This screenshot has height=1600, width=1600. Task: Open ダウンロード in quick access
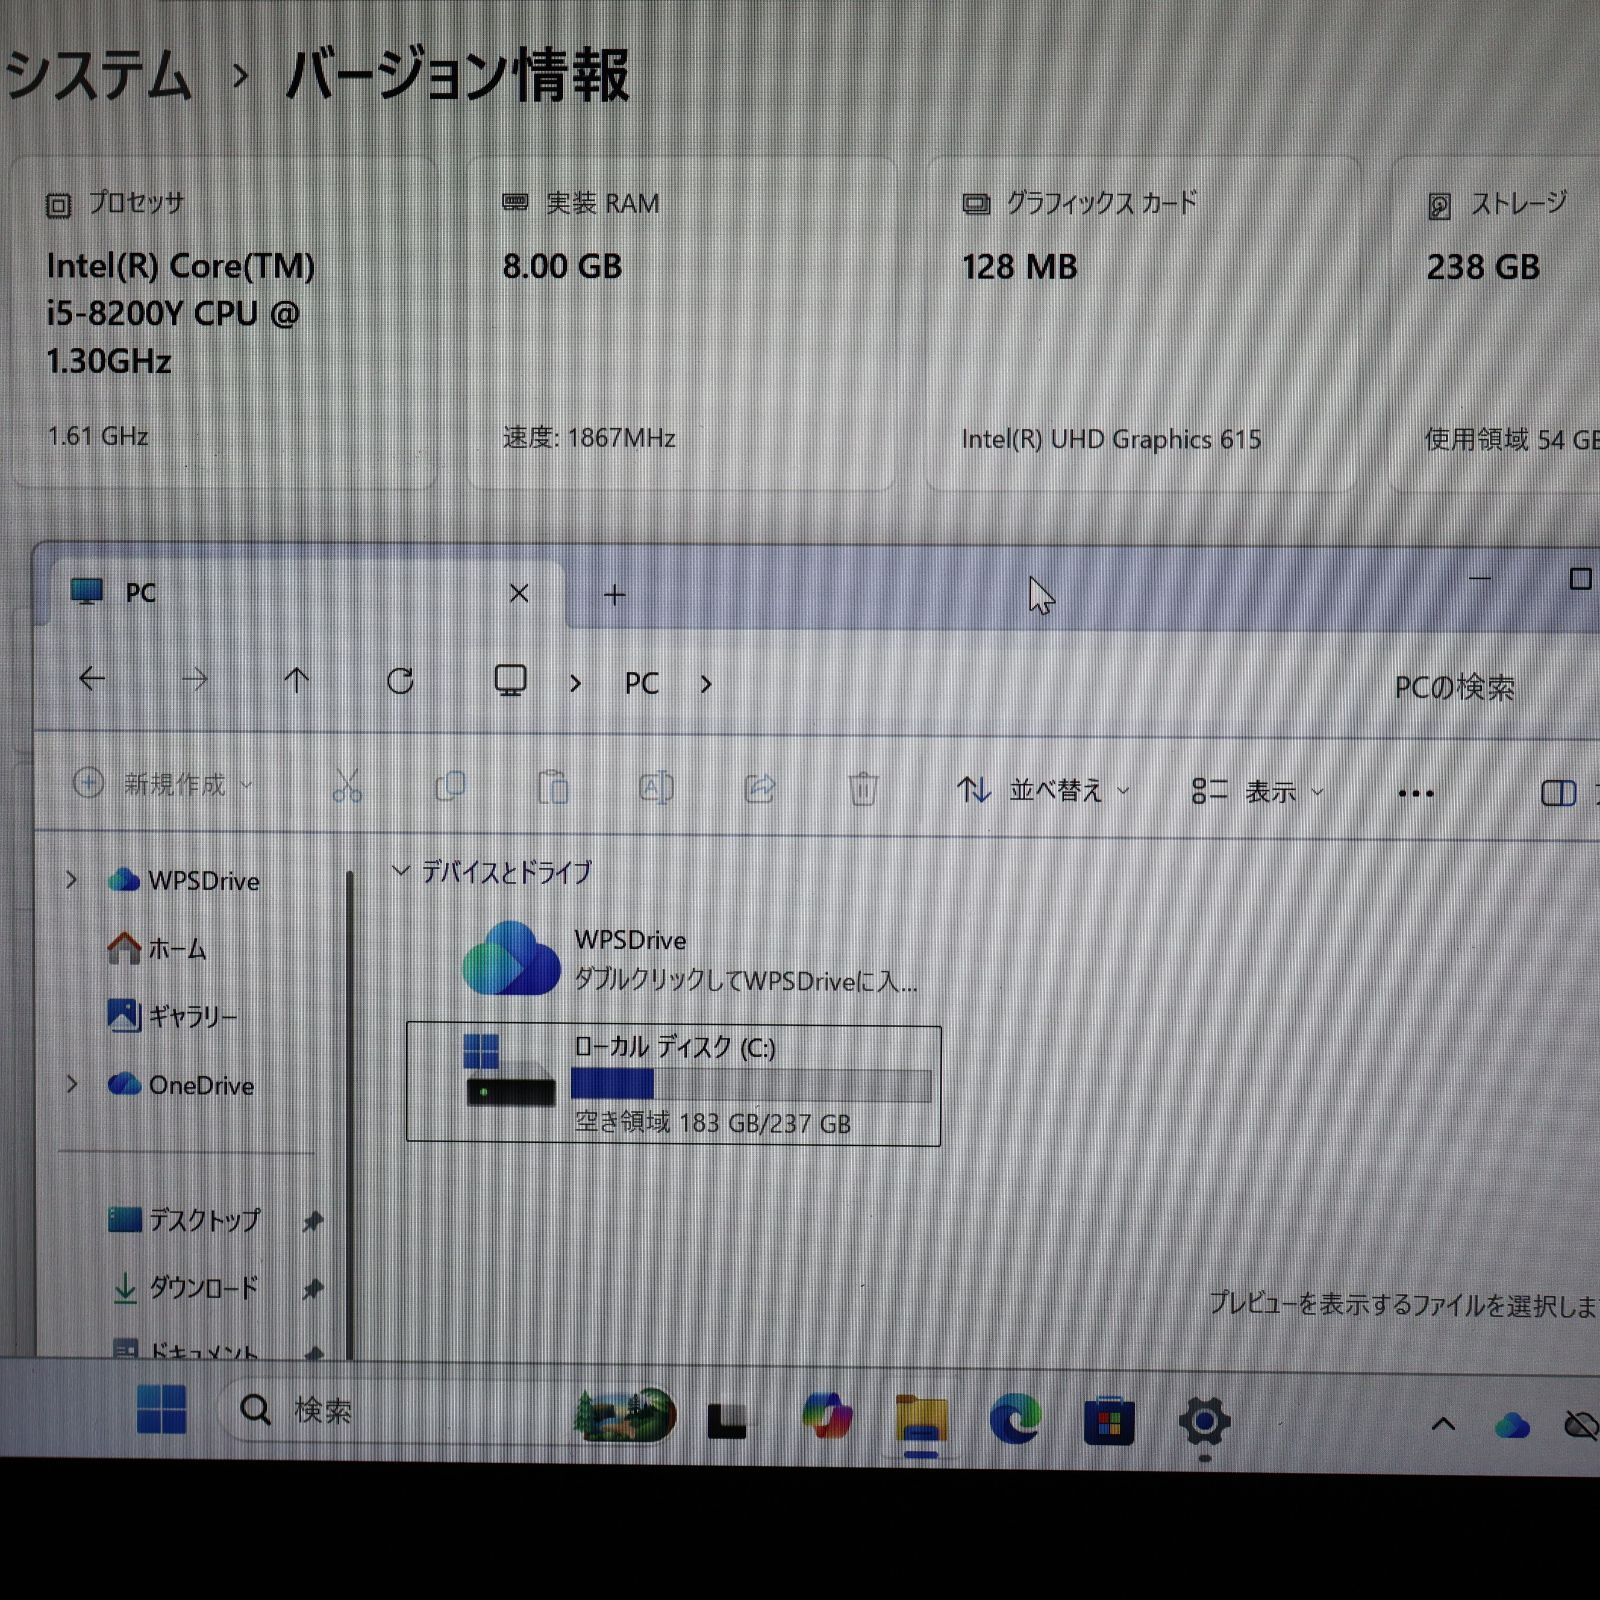click(184, 1288)
